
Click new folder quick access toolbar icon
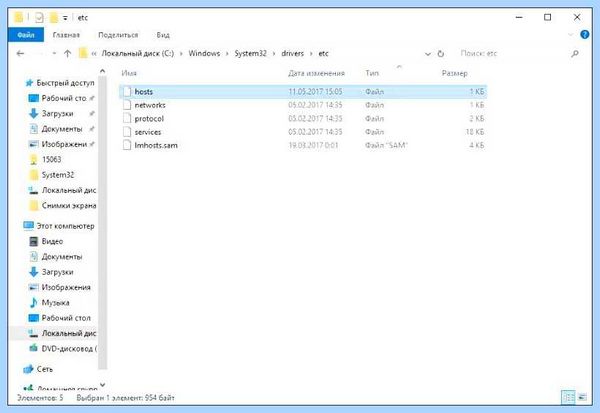point(54,18)
